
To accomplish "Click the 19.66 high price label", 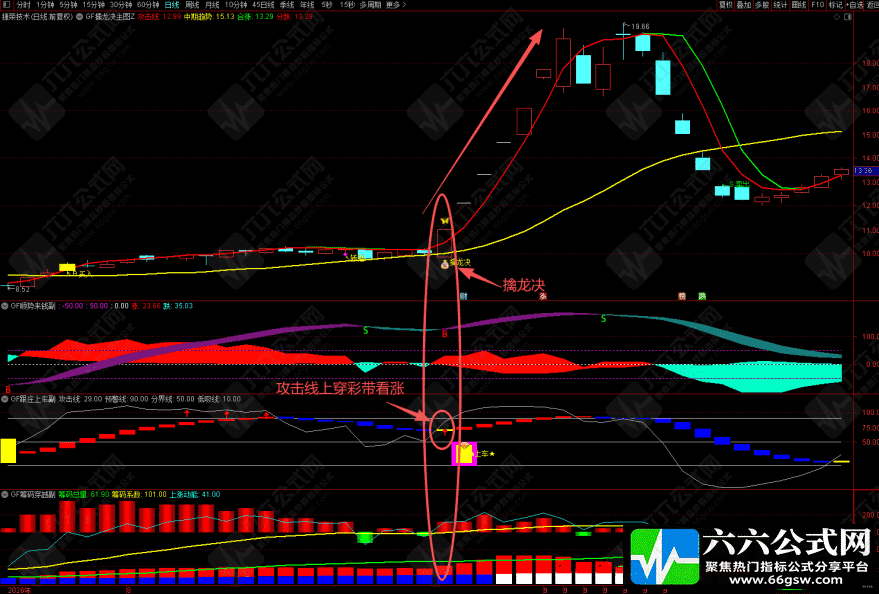I will click(640, 26).
